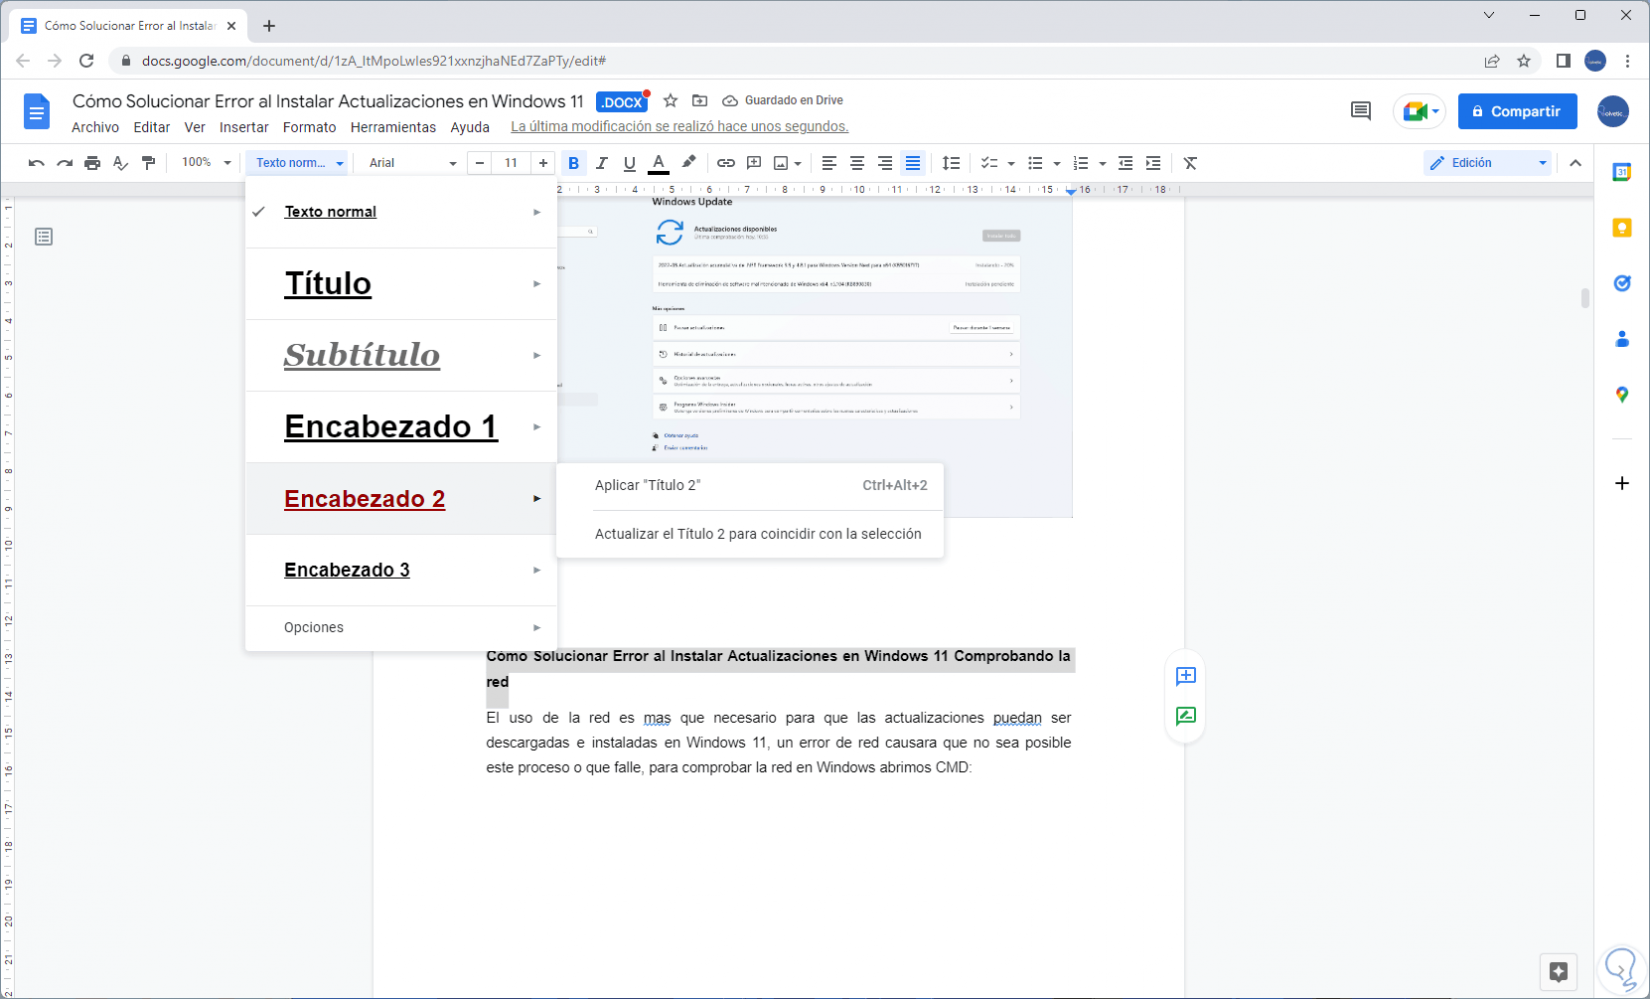This screenshot has width=1650, height=999.
Task: Insert a bulleted list
Action: pyautogui.click(x=1035, y=163)
